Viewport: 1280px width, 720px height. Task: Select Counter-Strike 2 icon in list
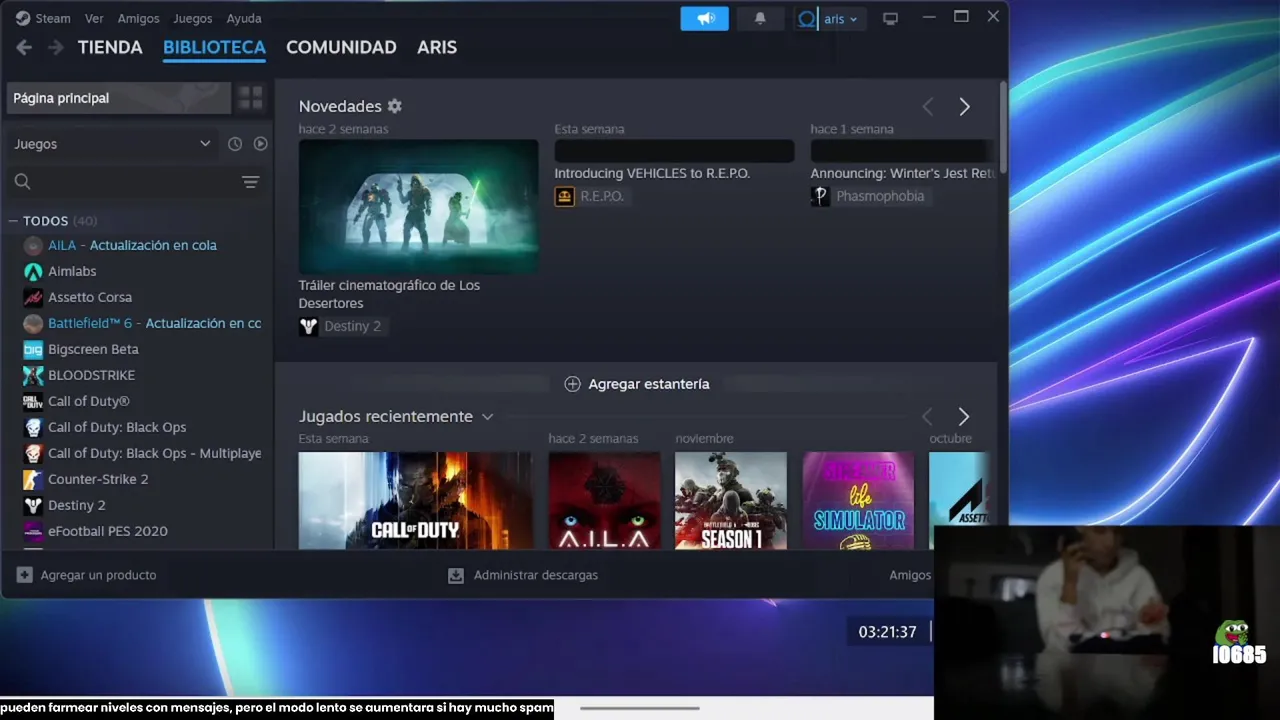click(33, 479)
